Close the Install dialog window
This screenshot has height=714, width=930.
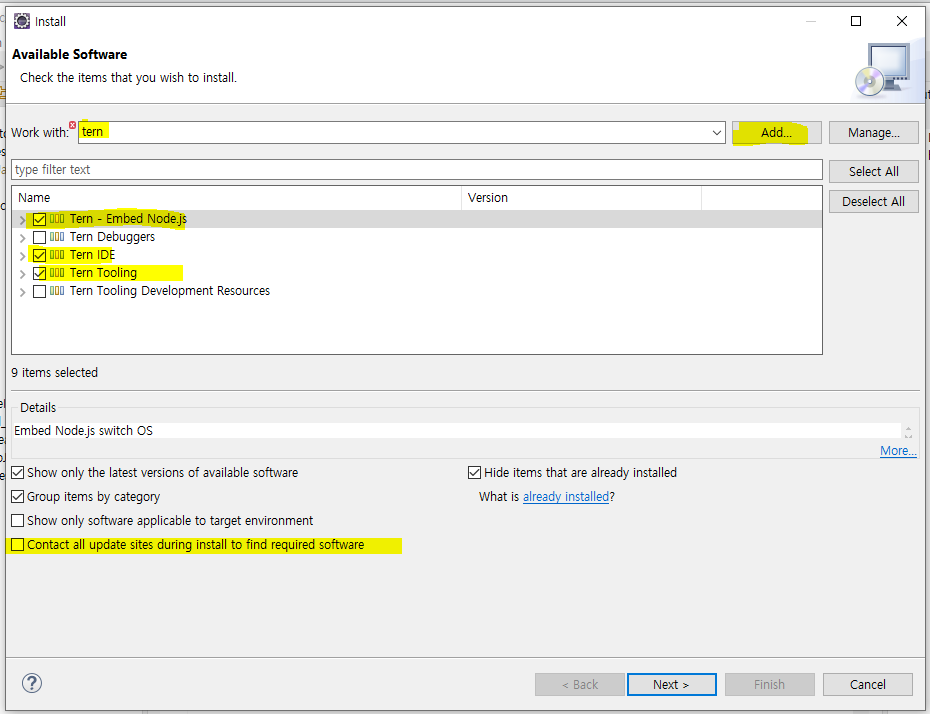click(x=902, y=21)
